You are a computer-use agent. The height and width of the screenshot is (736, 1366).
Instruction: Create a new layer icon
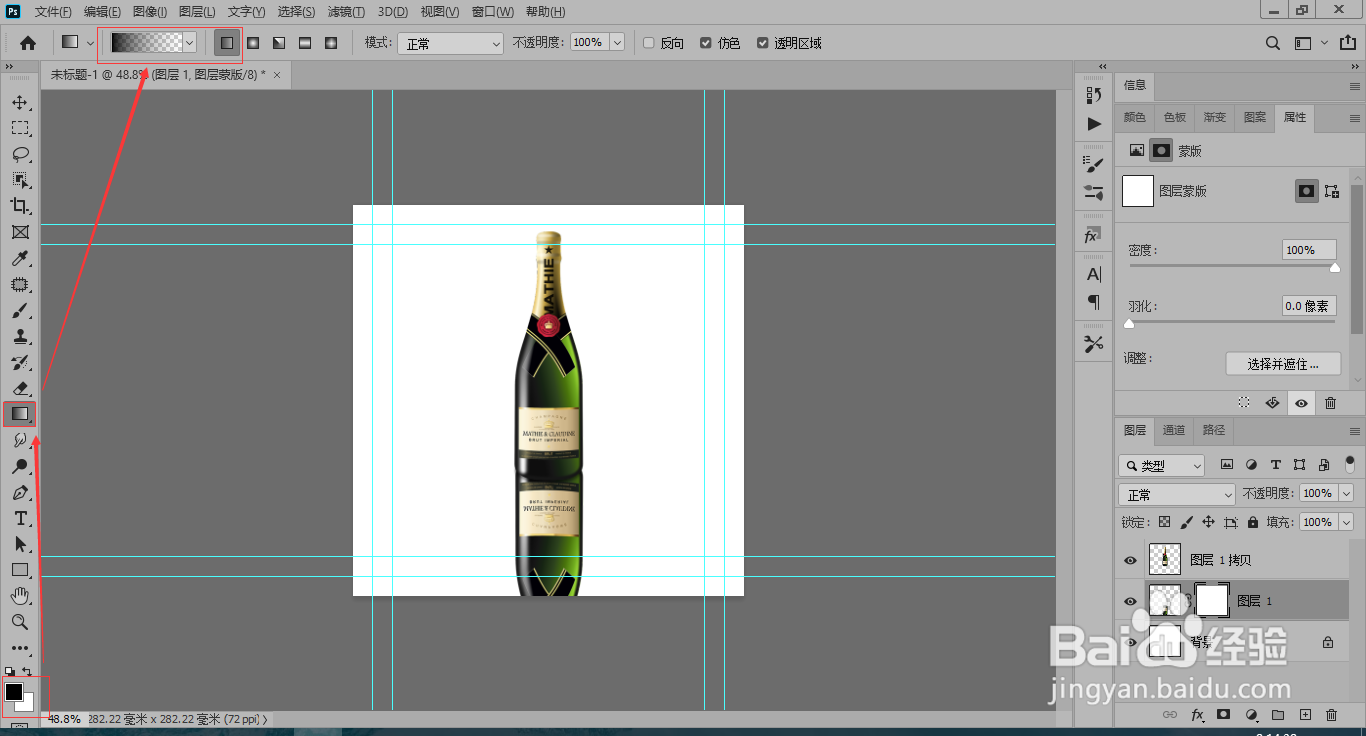click(x=1304, y=715)
